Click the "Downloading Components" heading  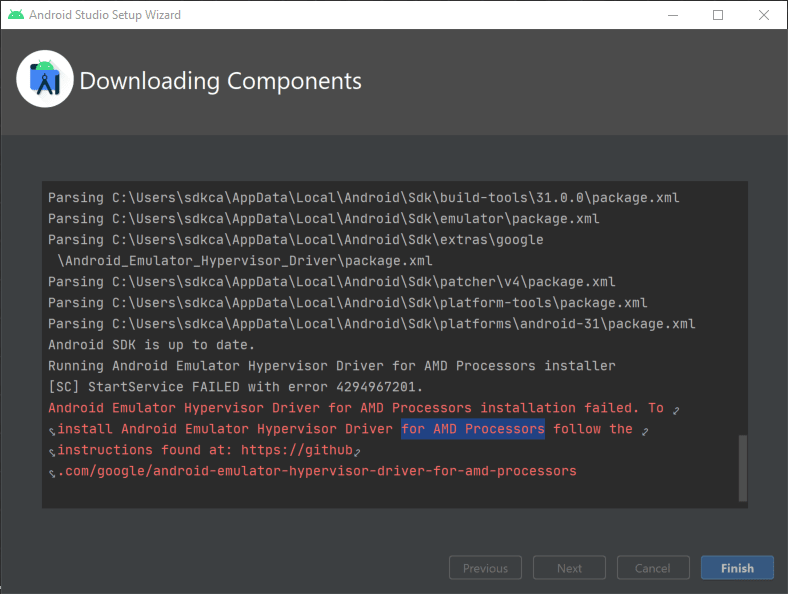(x=221, y=81)
